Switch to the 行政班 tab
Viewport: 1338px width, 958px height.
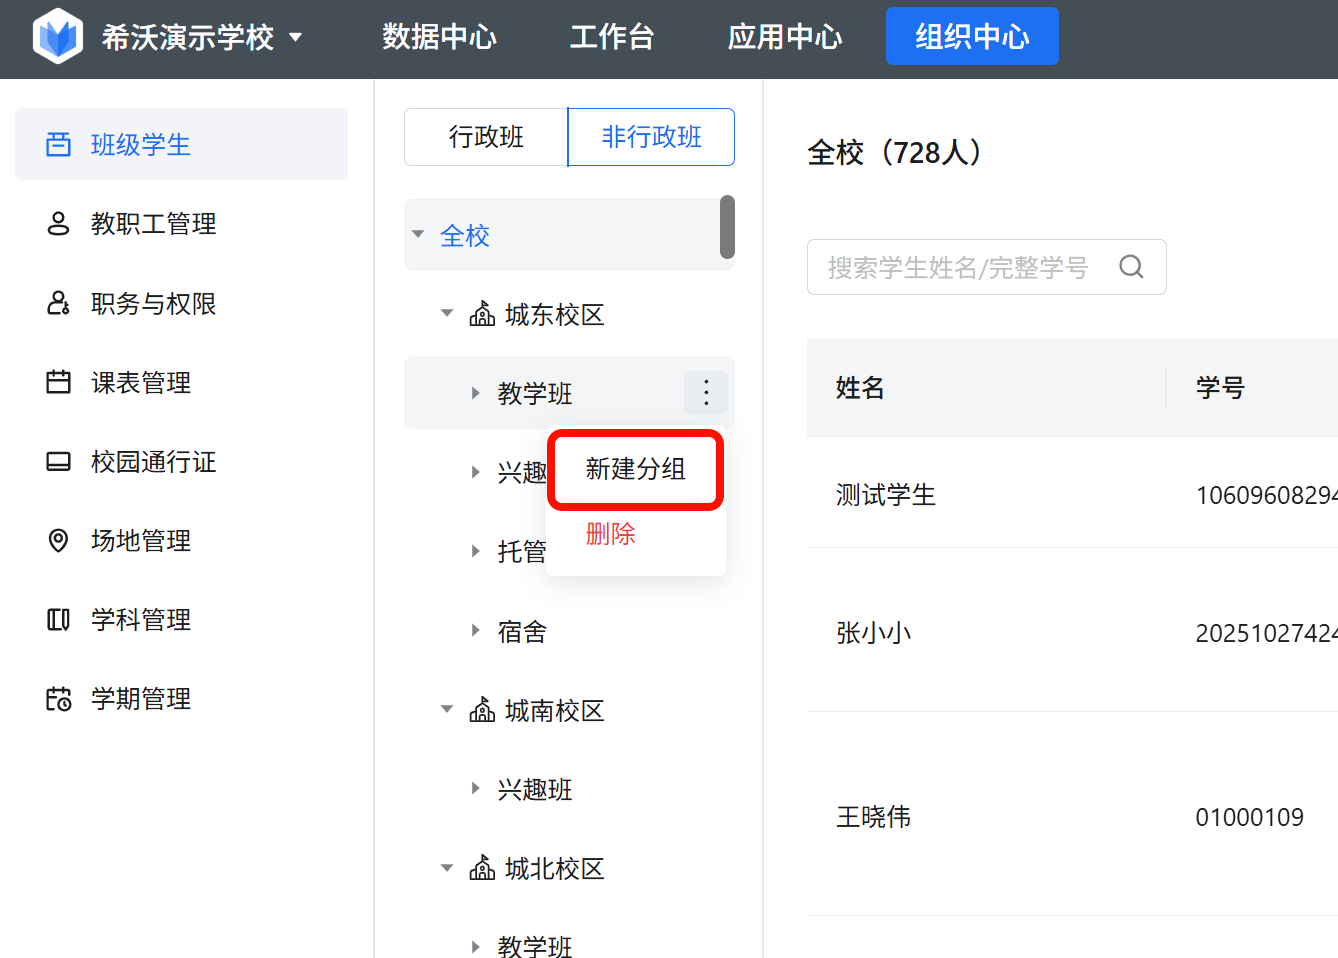(486, 137)
